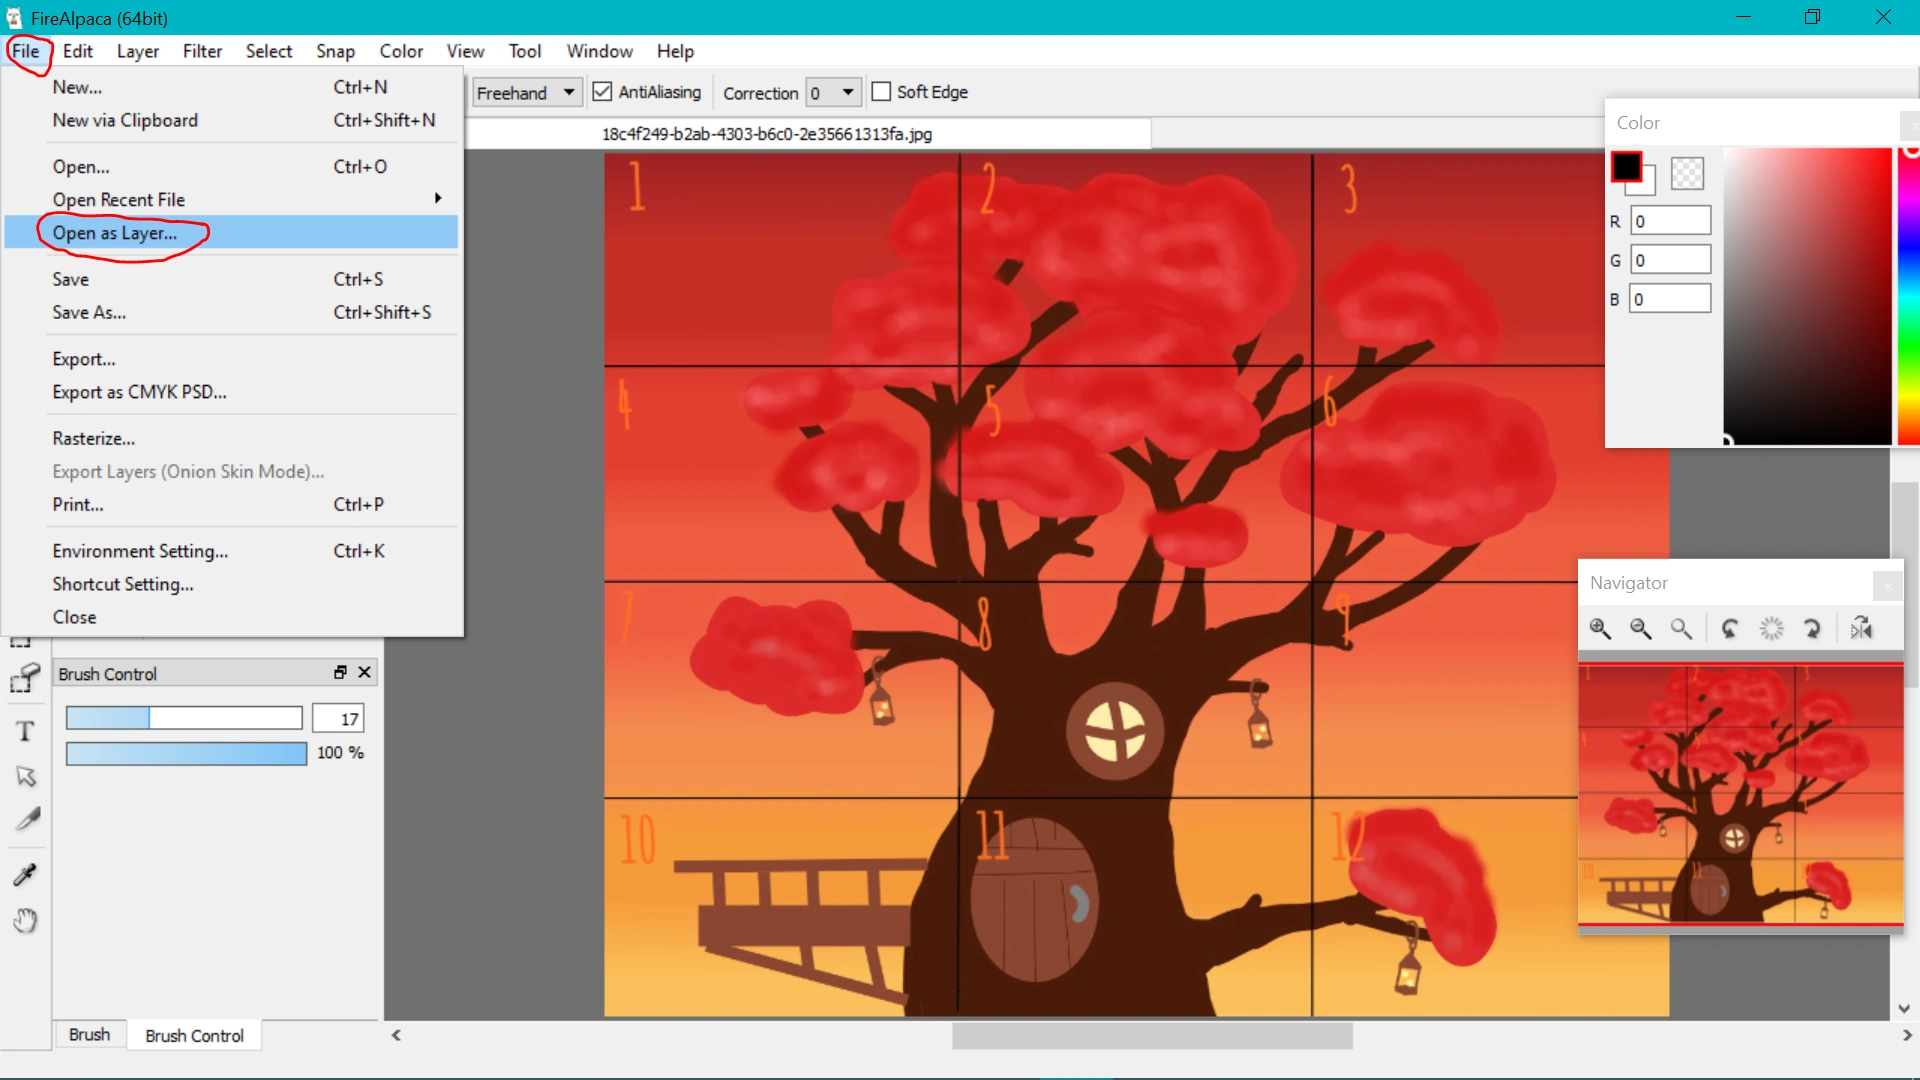1920x1080 pixels.
Task: Enable the Soft Edge checkbox
Action: click(x=881, y=92)
